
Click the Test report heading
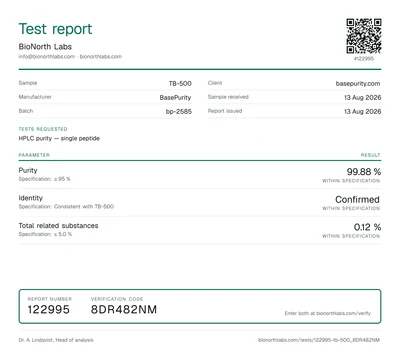point(55,29)
